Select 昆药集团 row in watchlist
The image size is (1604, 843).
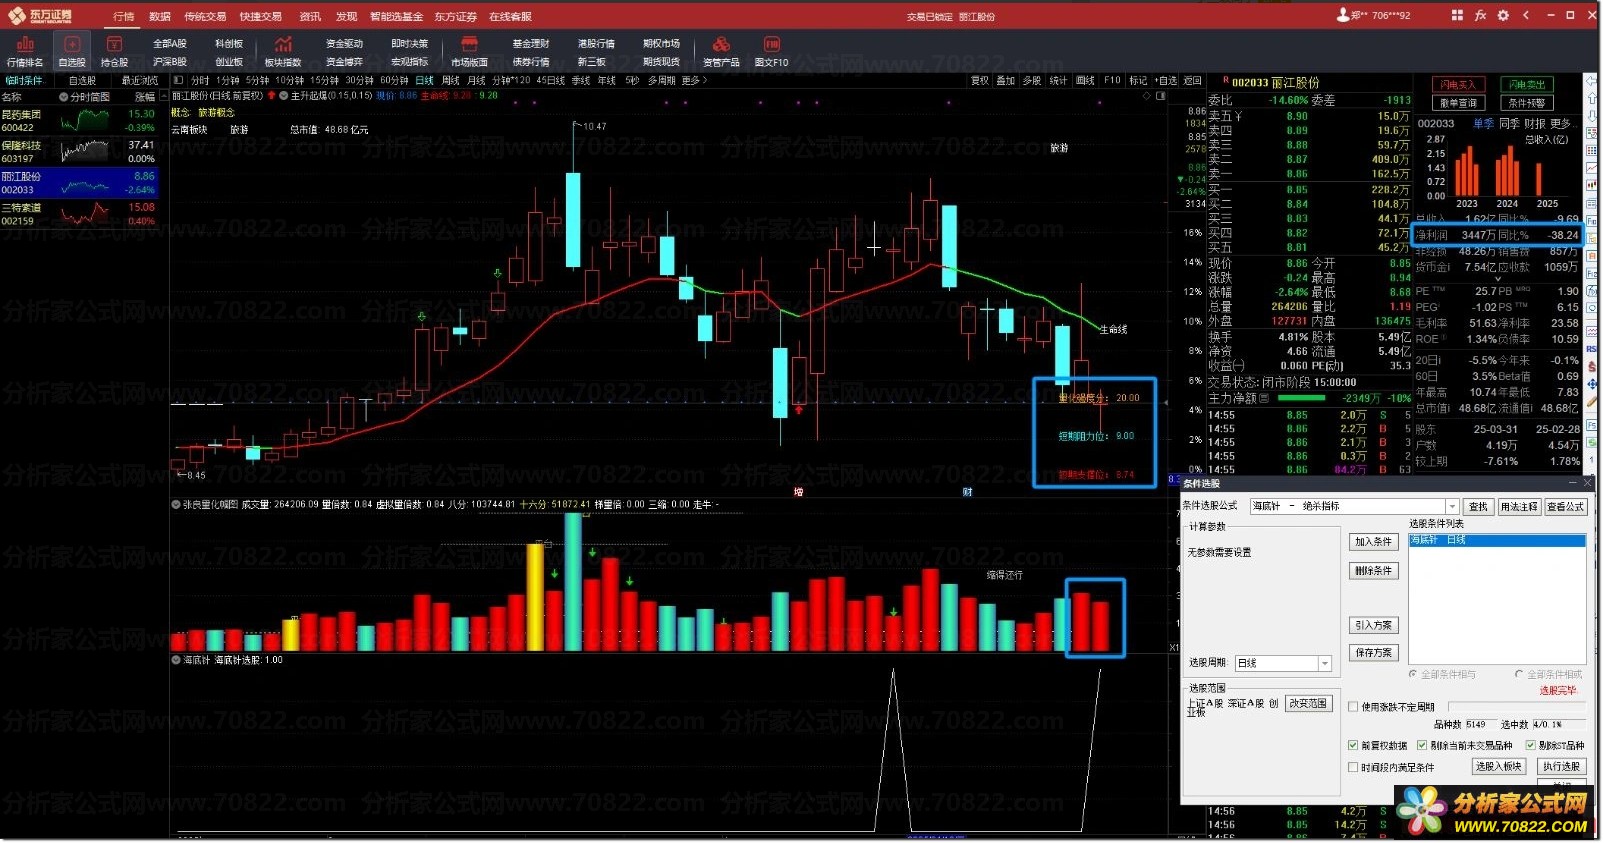click(x=79, y=121)
